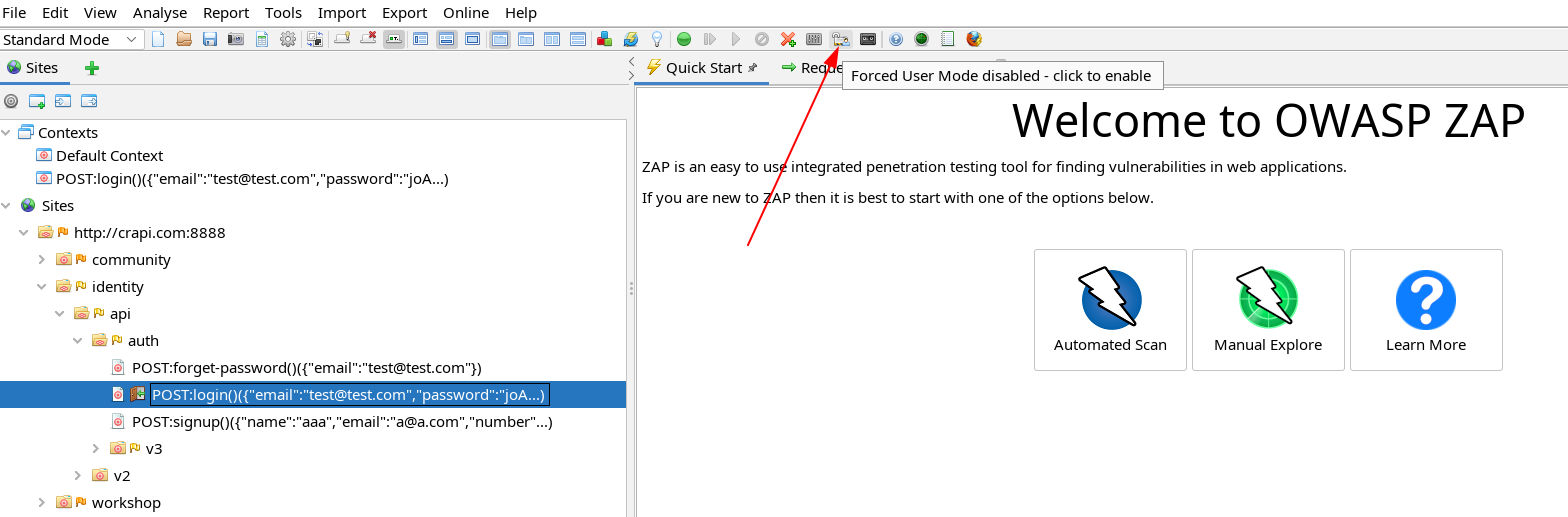Collapse the identity folder
1568x517 pixels.
[42, 287]
